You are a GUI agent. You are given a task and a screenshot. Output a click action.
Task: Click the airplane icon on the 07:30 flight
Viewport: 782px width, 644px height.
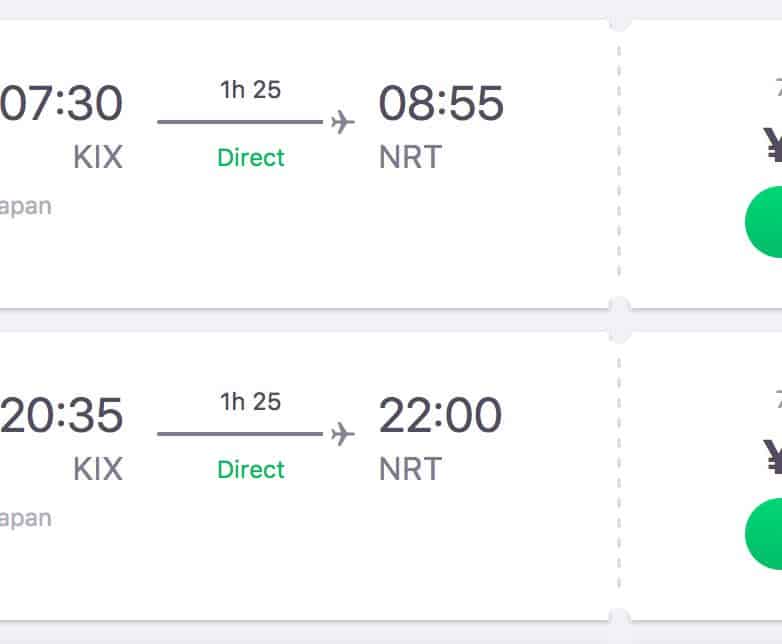point(342,122)
